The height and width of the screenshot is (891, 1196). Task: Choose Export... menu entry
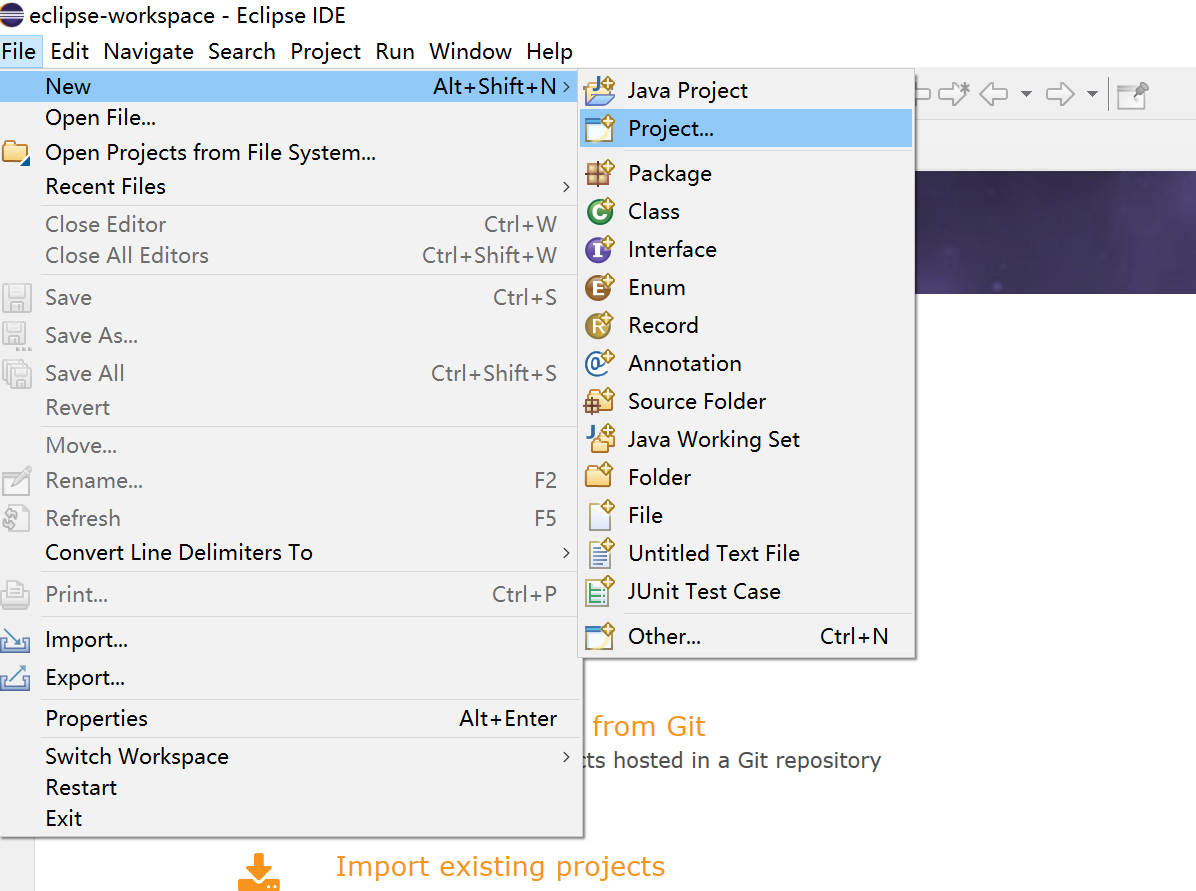pyautogui.click(x=290, y=677)
